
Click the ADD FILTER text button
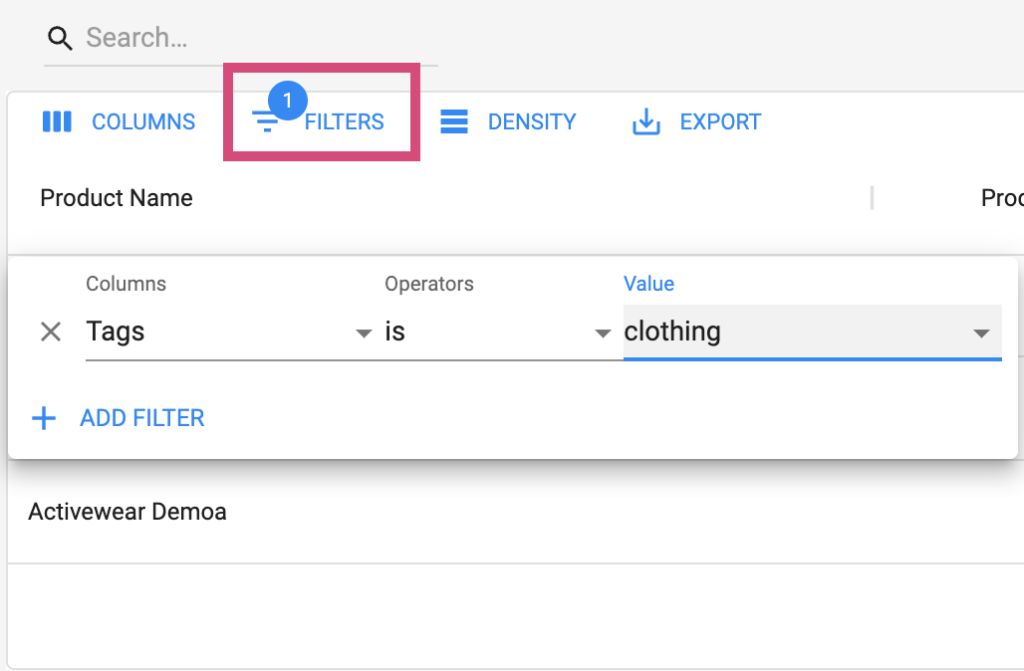[142, 418]
